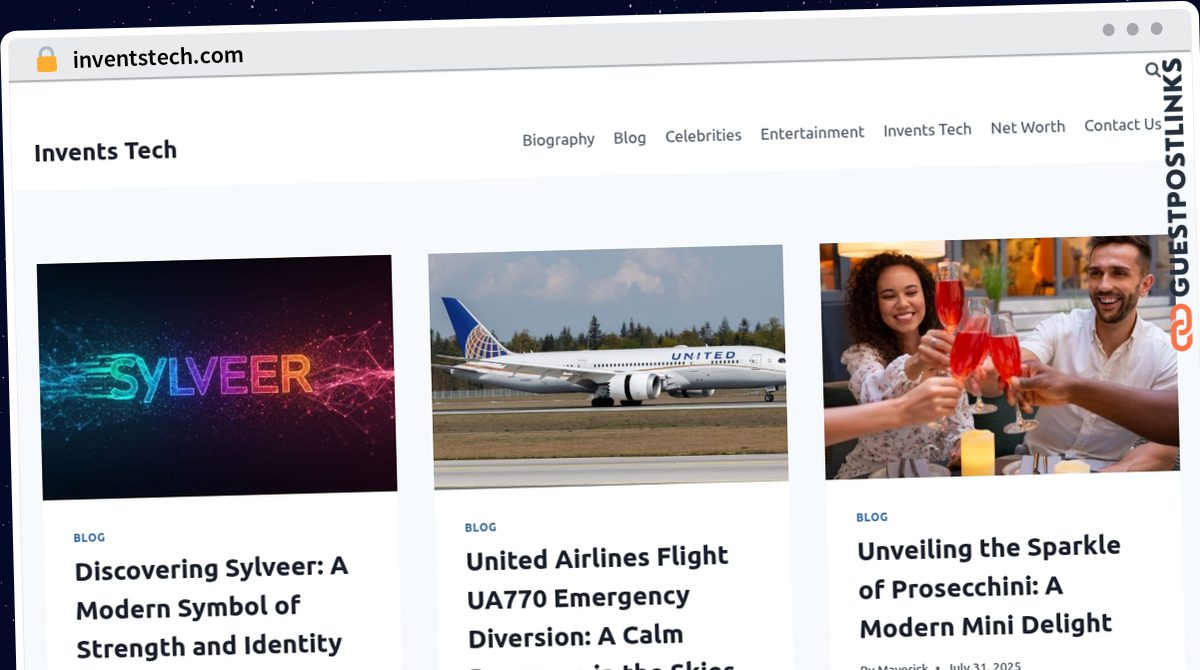Click the middle gray window dot
The image size is (1200, 670).
(x=1132, y=30)
